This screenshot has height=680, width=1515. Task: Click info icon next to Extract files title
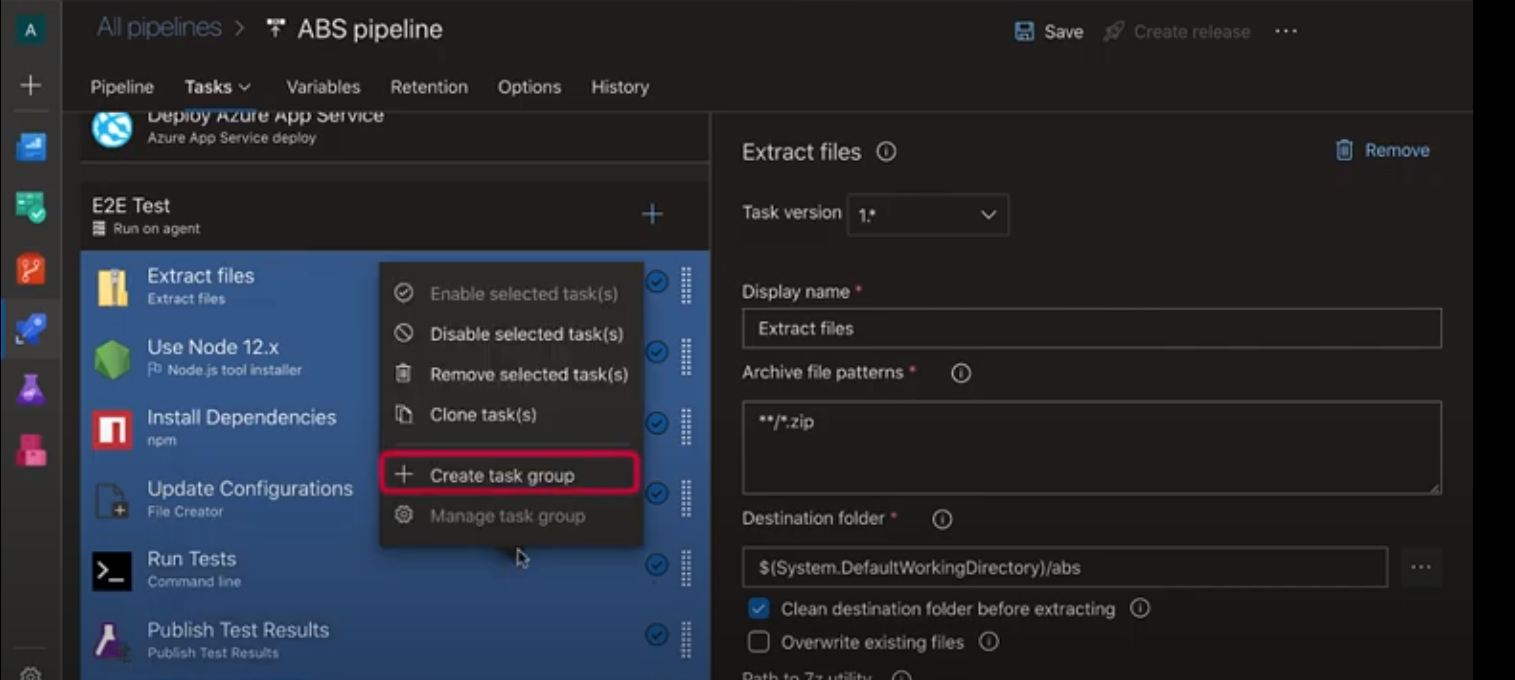(x=886, y=152)
